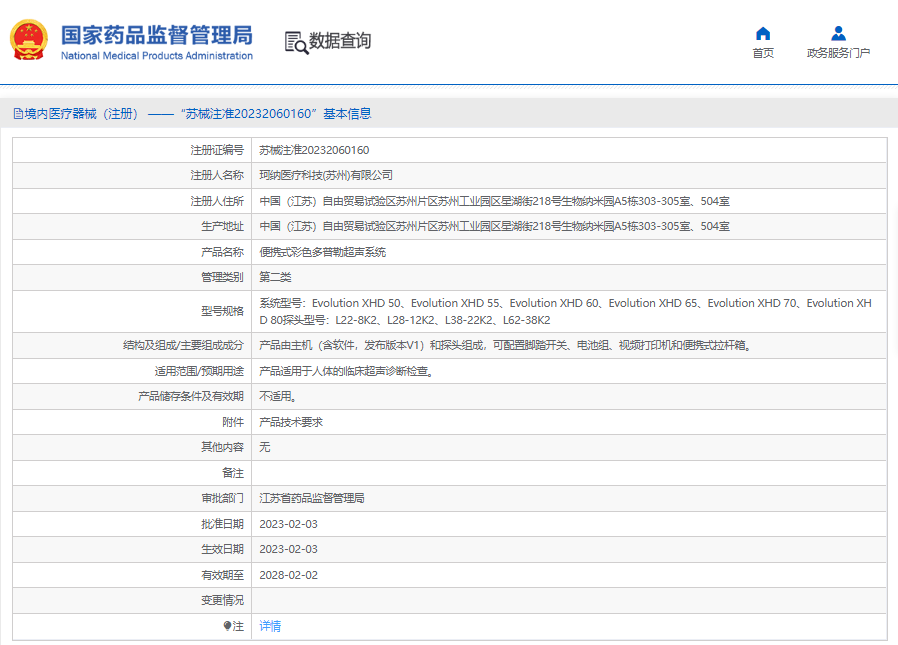Viewport: 898px width, 645px height.
Task: Open the 详情 link
Action: click(x=270, y=626)
